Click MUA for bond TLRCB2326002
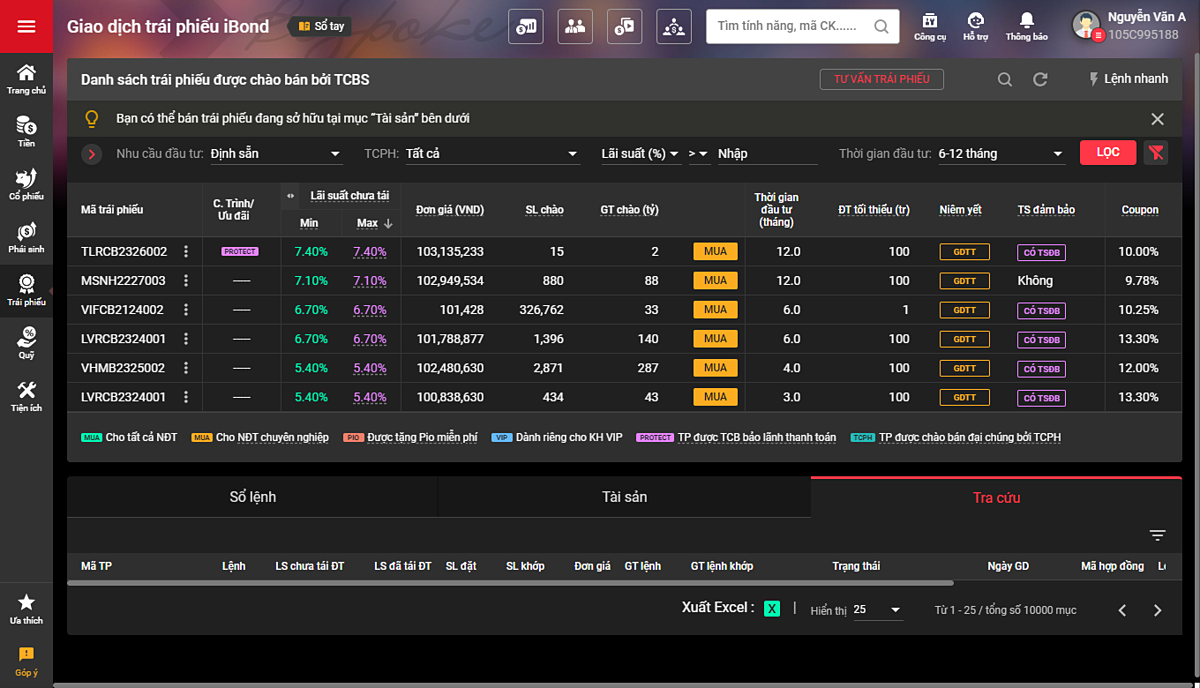This screenshot has height=688, width=1200. (x=715, y=252)
